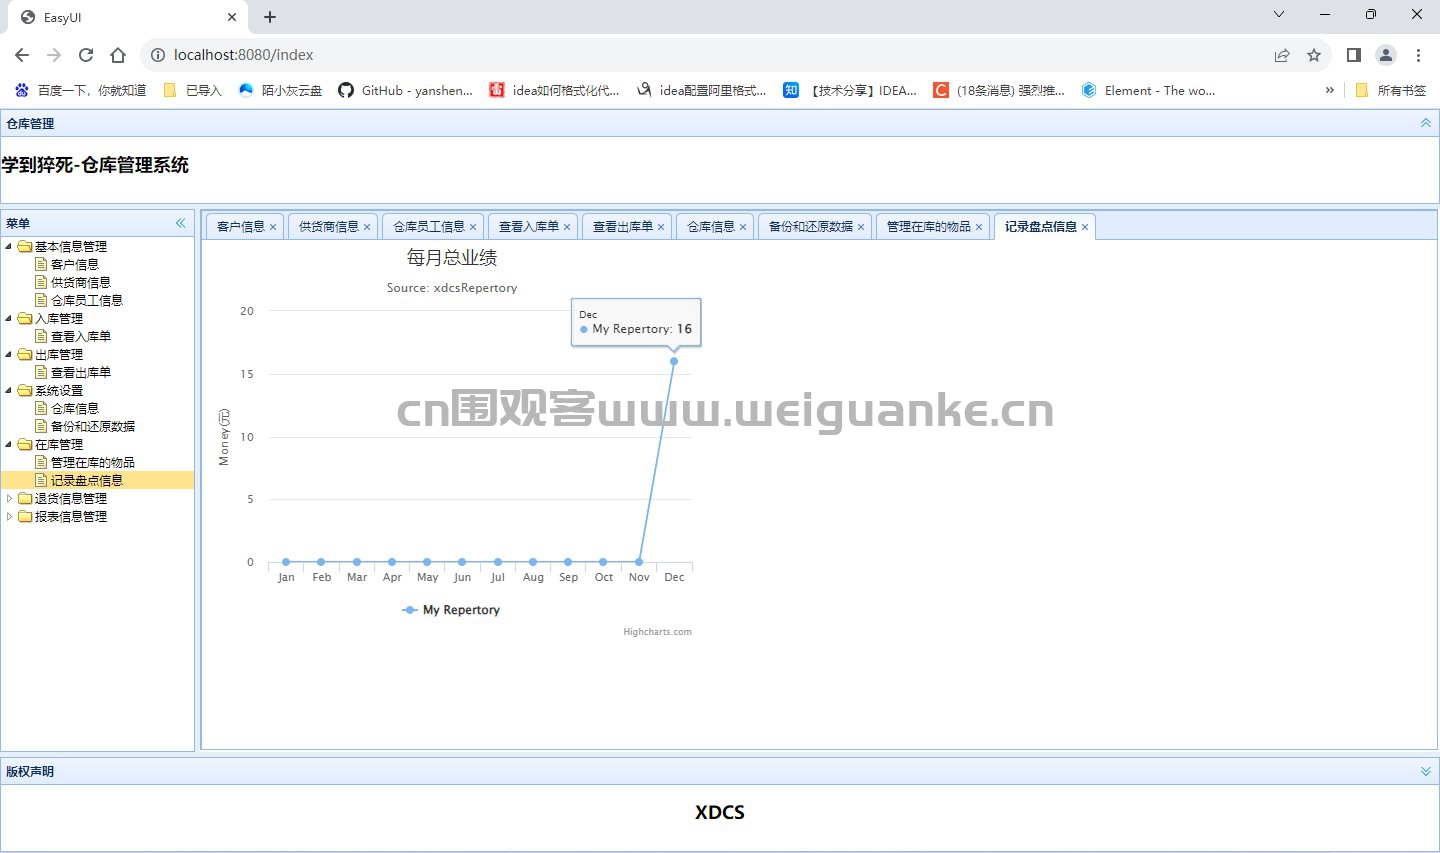Close the 备份和还原数据 tab

tap(861, 227)
